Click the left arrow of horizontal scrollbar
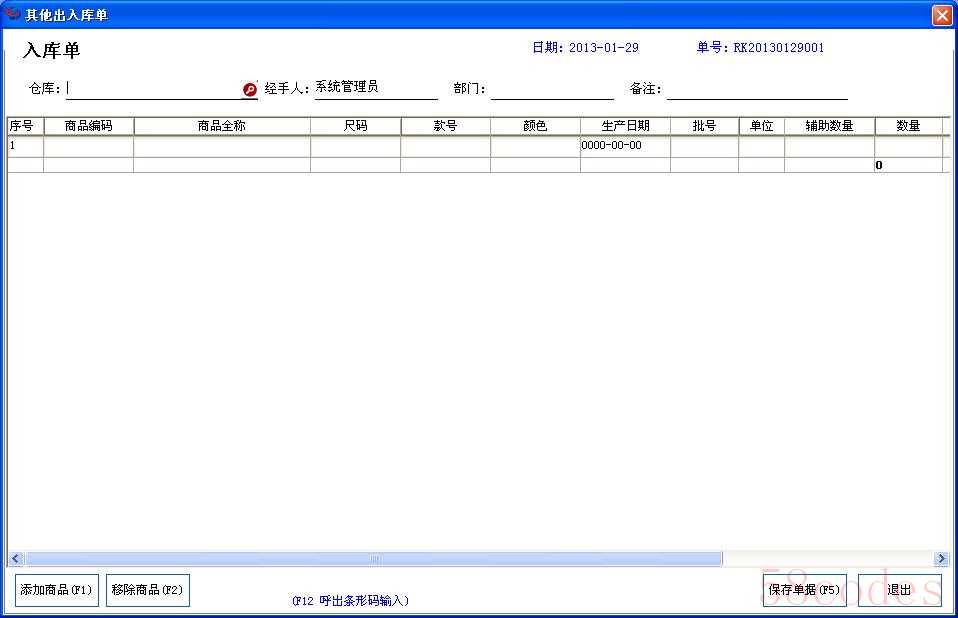Viewport: 958px width, 618px height. click(x=15, y=559)
